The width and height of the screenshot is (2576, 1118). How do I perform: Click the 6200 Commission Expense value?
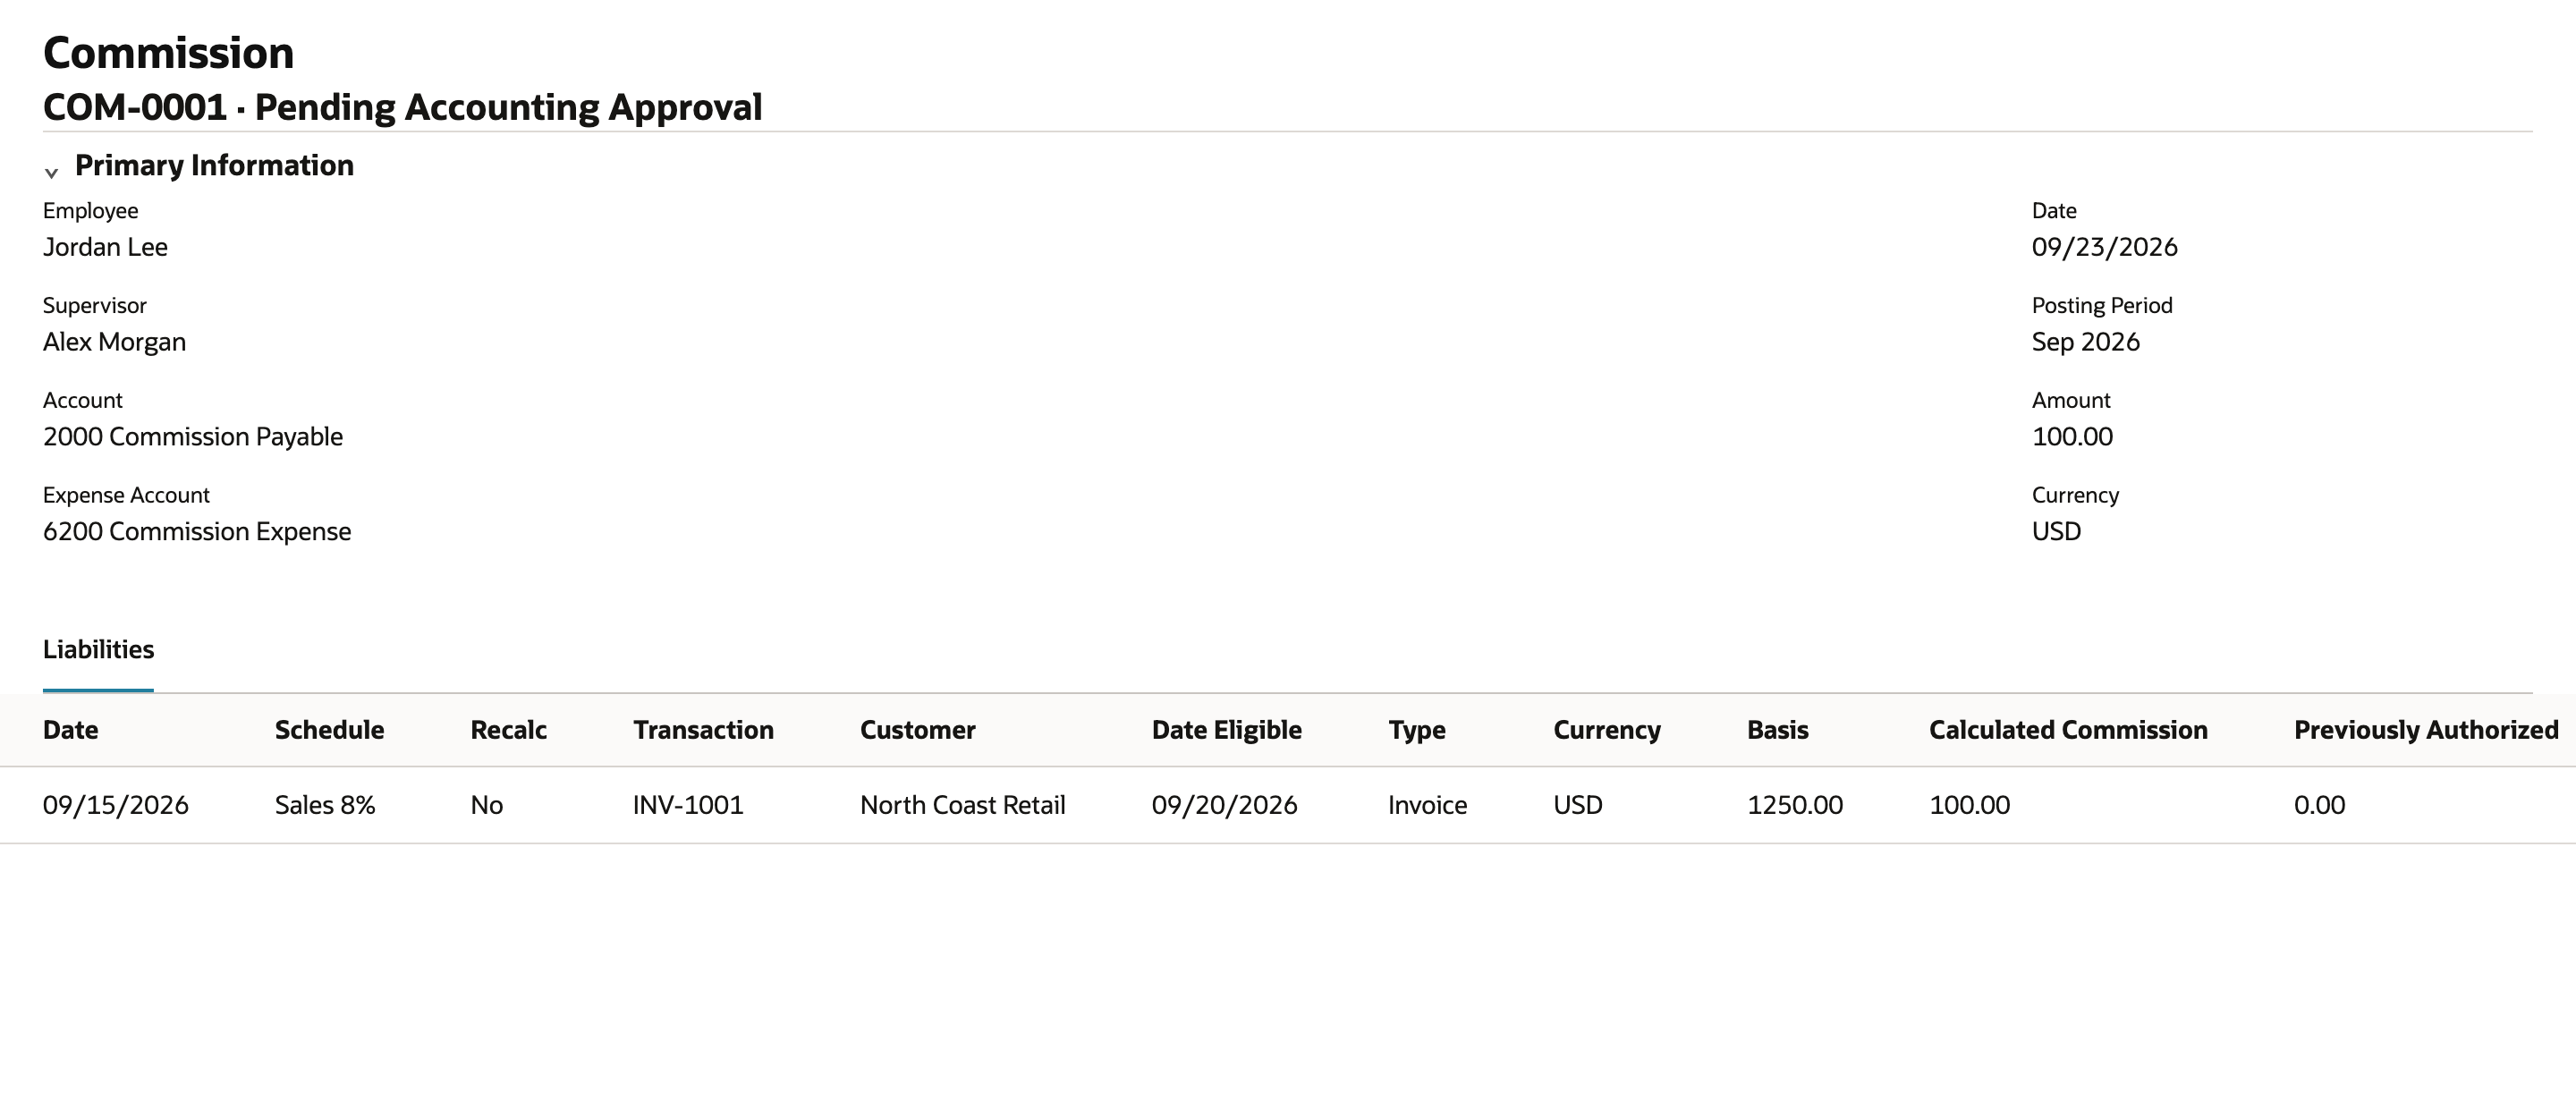click(197, 531)
